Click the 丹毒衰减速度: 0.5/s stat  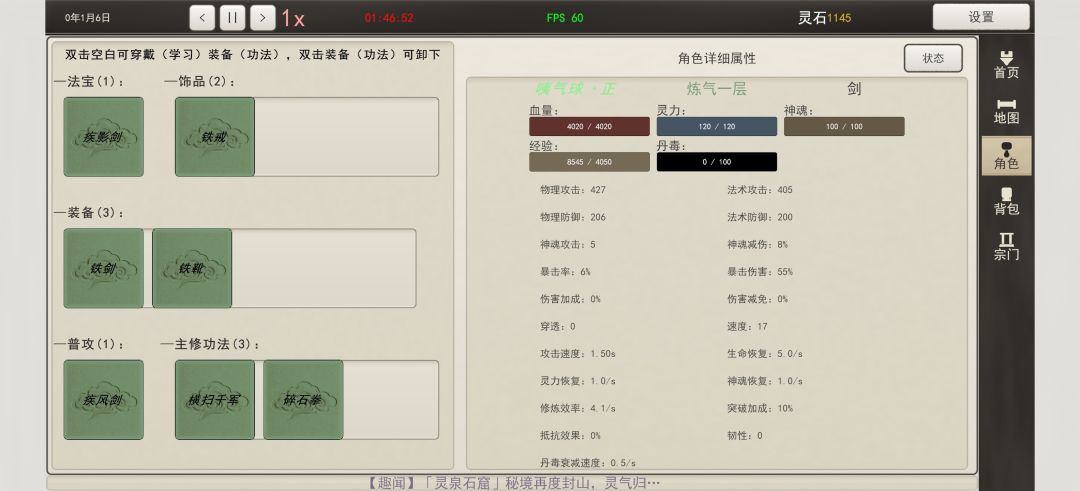tap(588, 463)
